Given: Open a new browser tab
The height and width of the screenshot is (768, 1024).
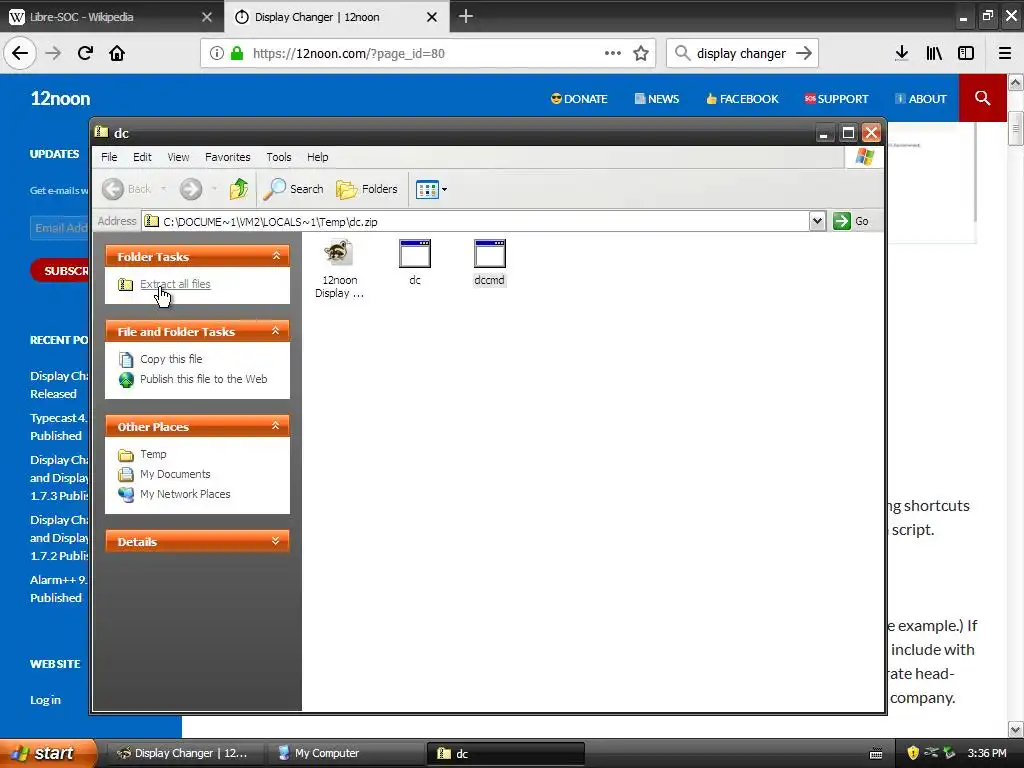Looking at the screenshot, I should coord(466,16).
